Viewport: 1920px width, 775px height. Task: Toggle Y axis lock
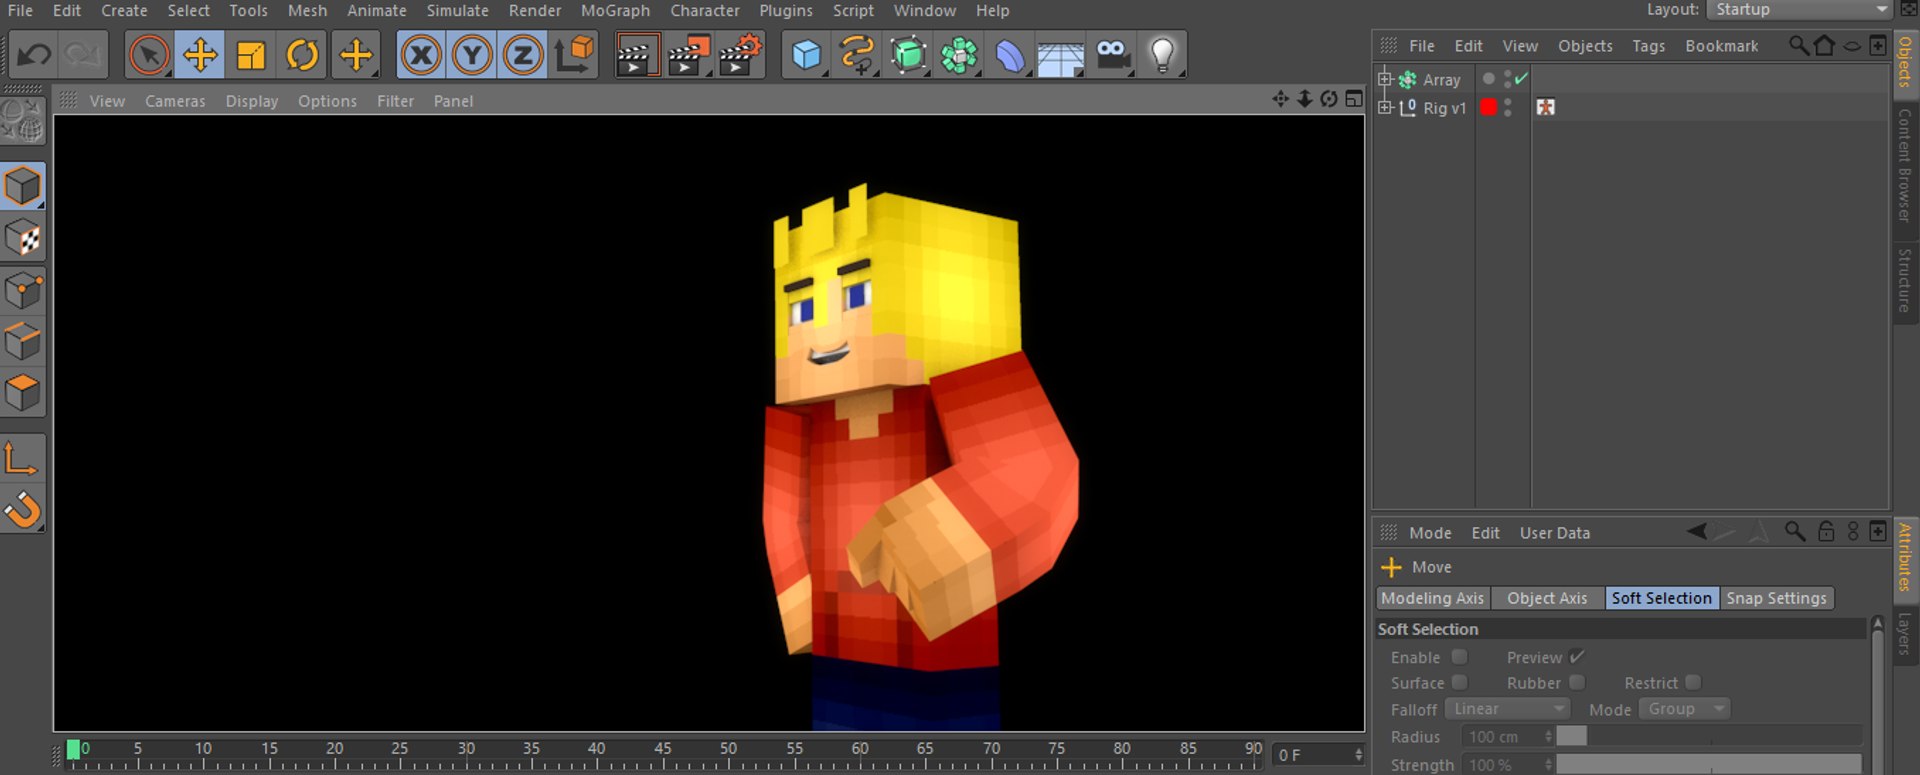[472, 54]
